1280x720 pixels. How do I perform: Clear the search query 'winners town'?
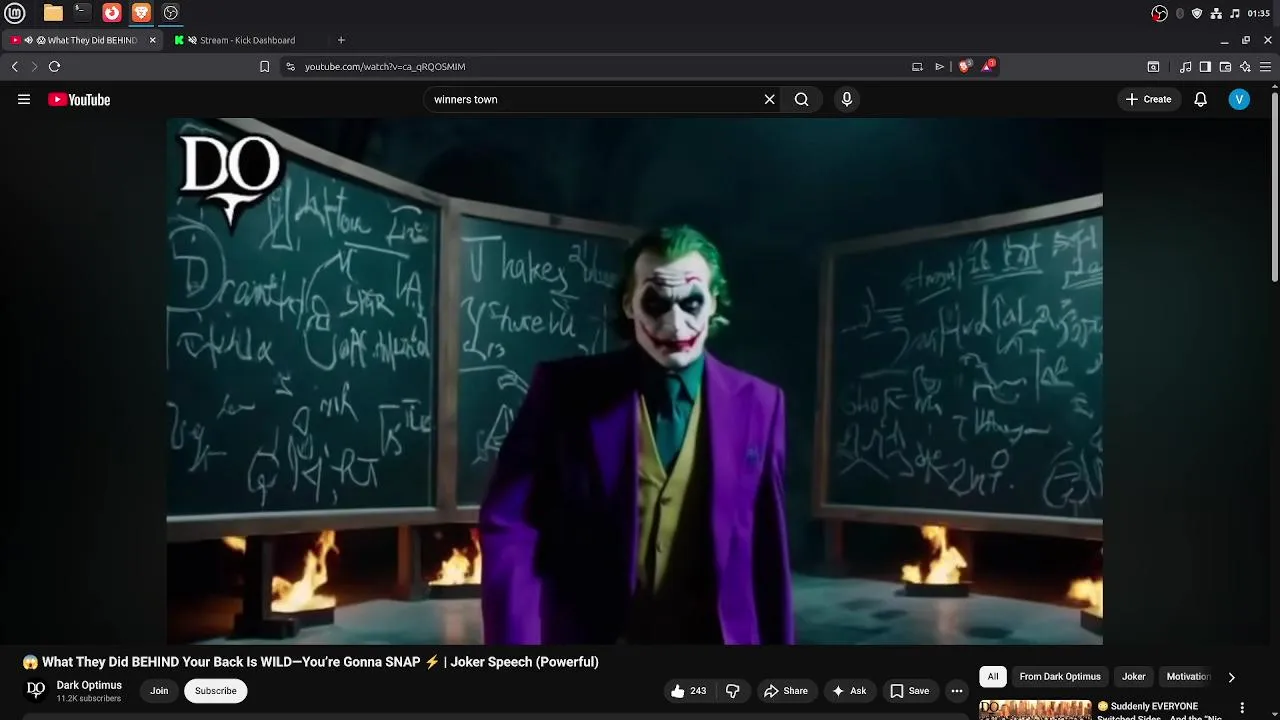[x=769, y=99]
